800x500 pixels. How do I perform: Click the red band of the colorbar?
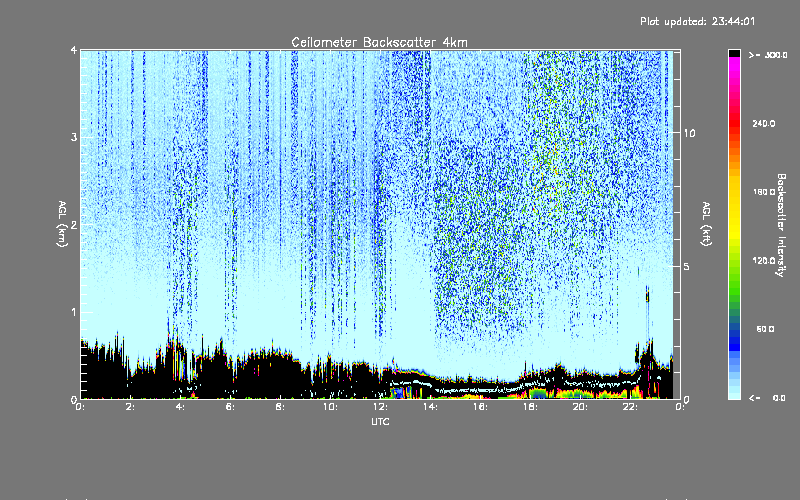tap(734, 122)
